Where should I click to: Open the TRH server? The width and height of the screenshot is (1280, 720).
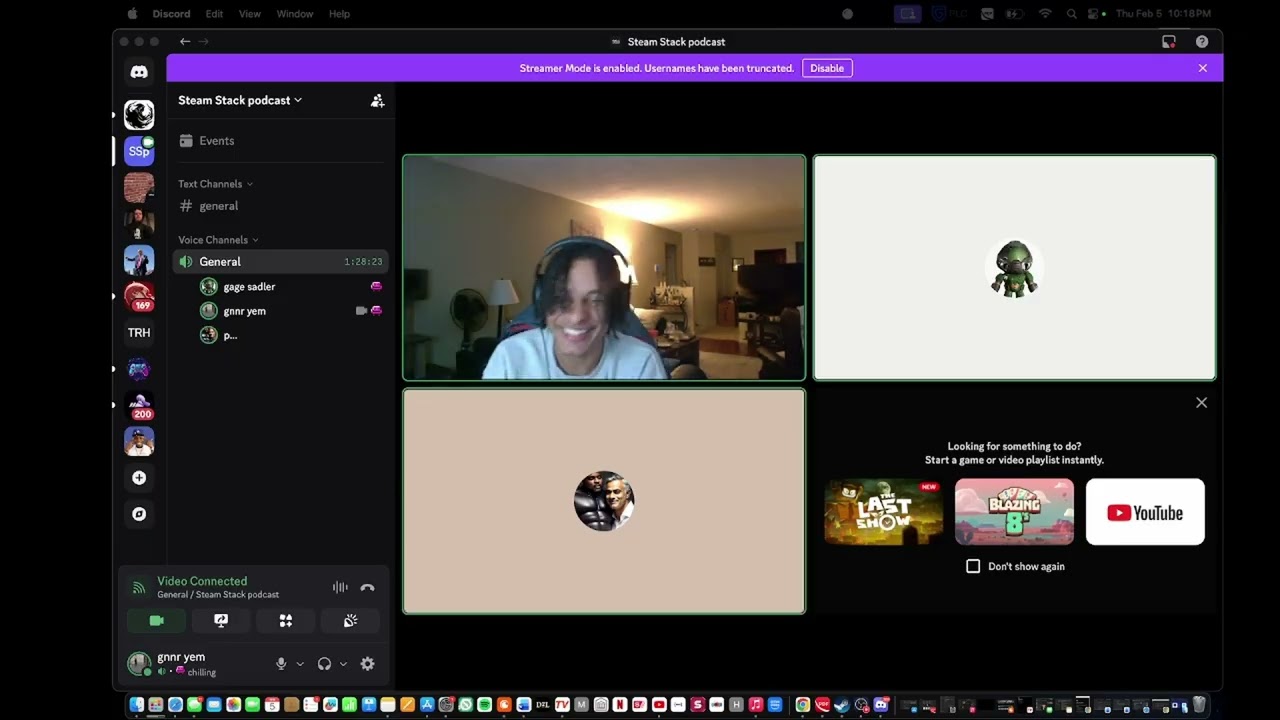(139, 332)
